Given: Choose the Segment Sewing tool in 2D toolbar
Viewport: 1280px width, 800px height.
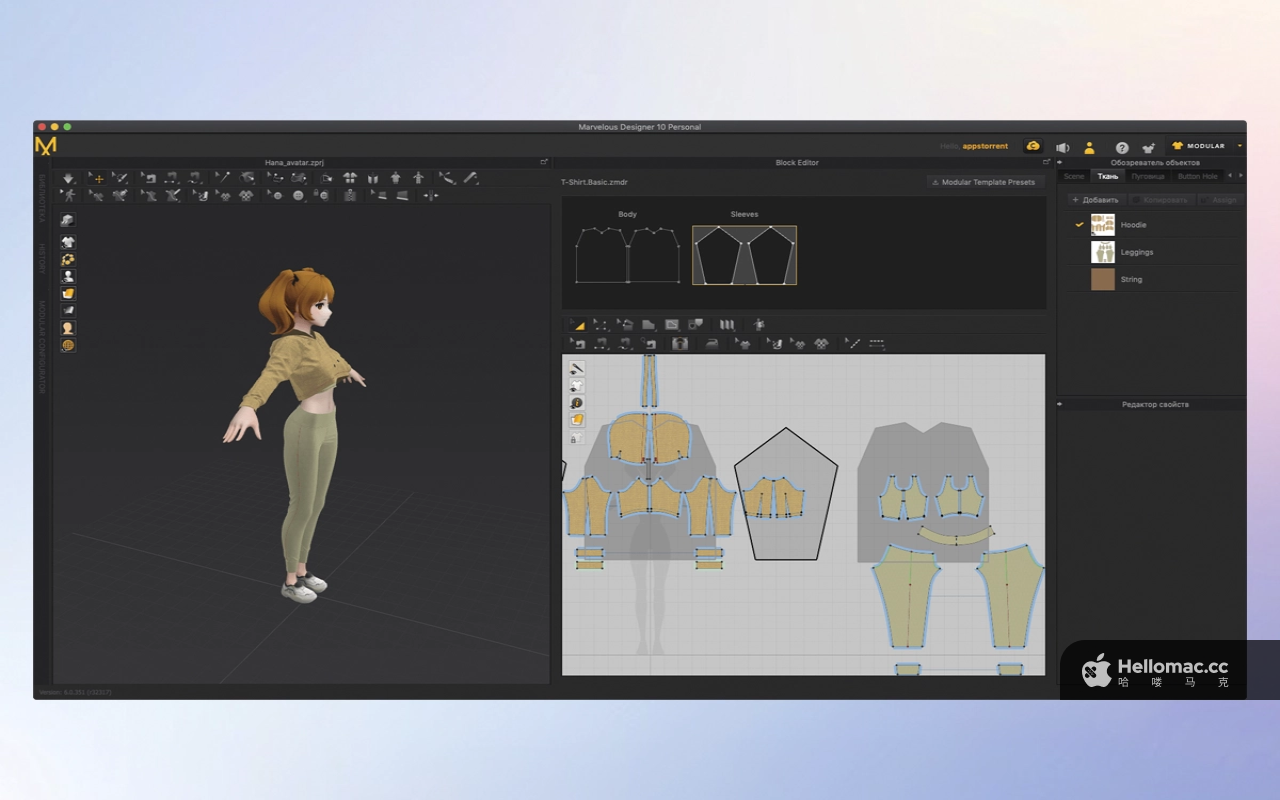Looking at the screenshot, I should tap(601, 343).
